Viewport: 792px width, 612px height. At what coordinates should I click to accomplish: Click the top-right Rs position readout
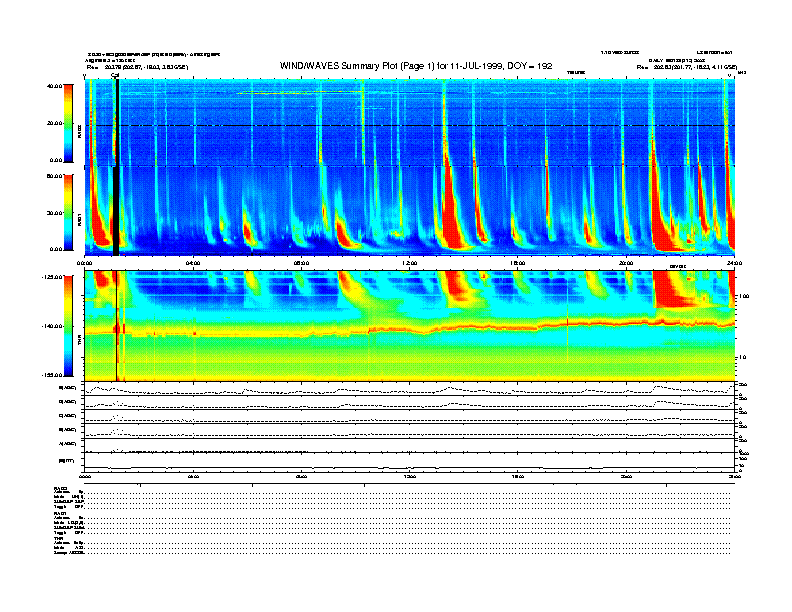(x=687, y=67)
